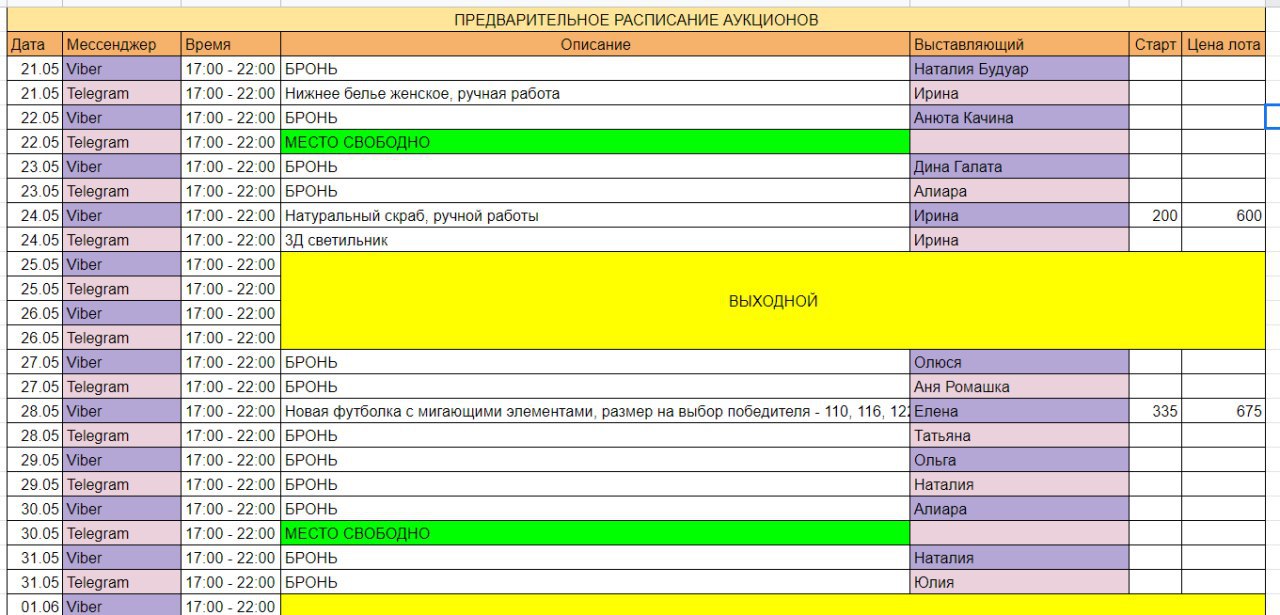1280x615 pixels.
Task: Select the Telegram cell in the 22.05 row
Action: (x=122, y=143)
